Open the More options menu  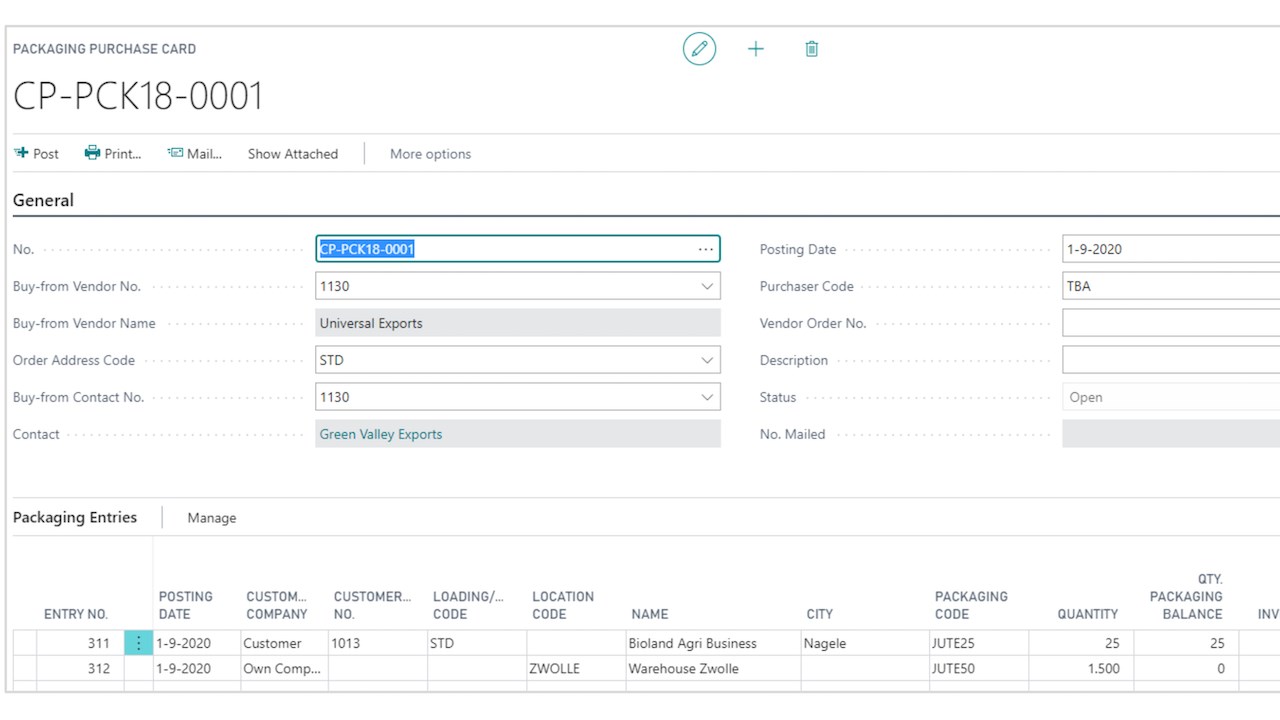430,154
